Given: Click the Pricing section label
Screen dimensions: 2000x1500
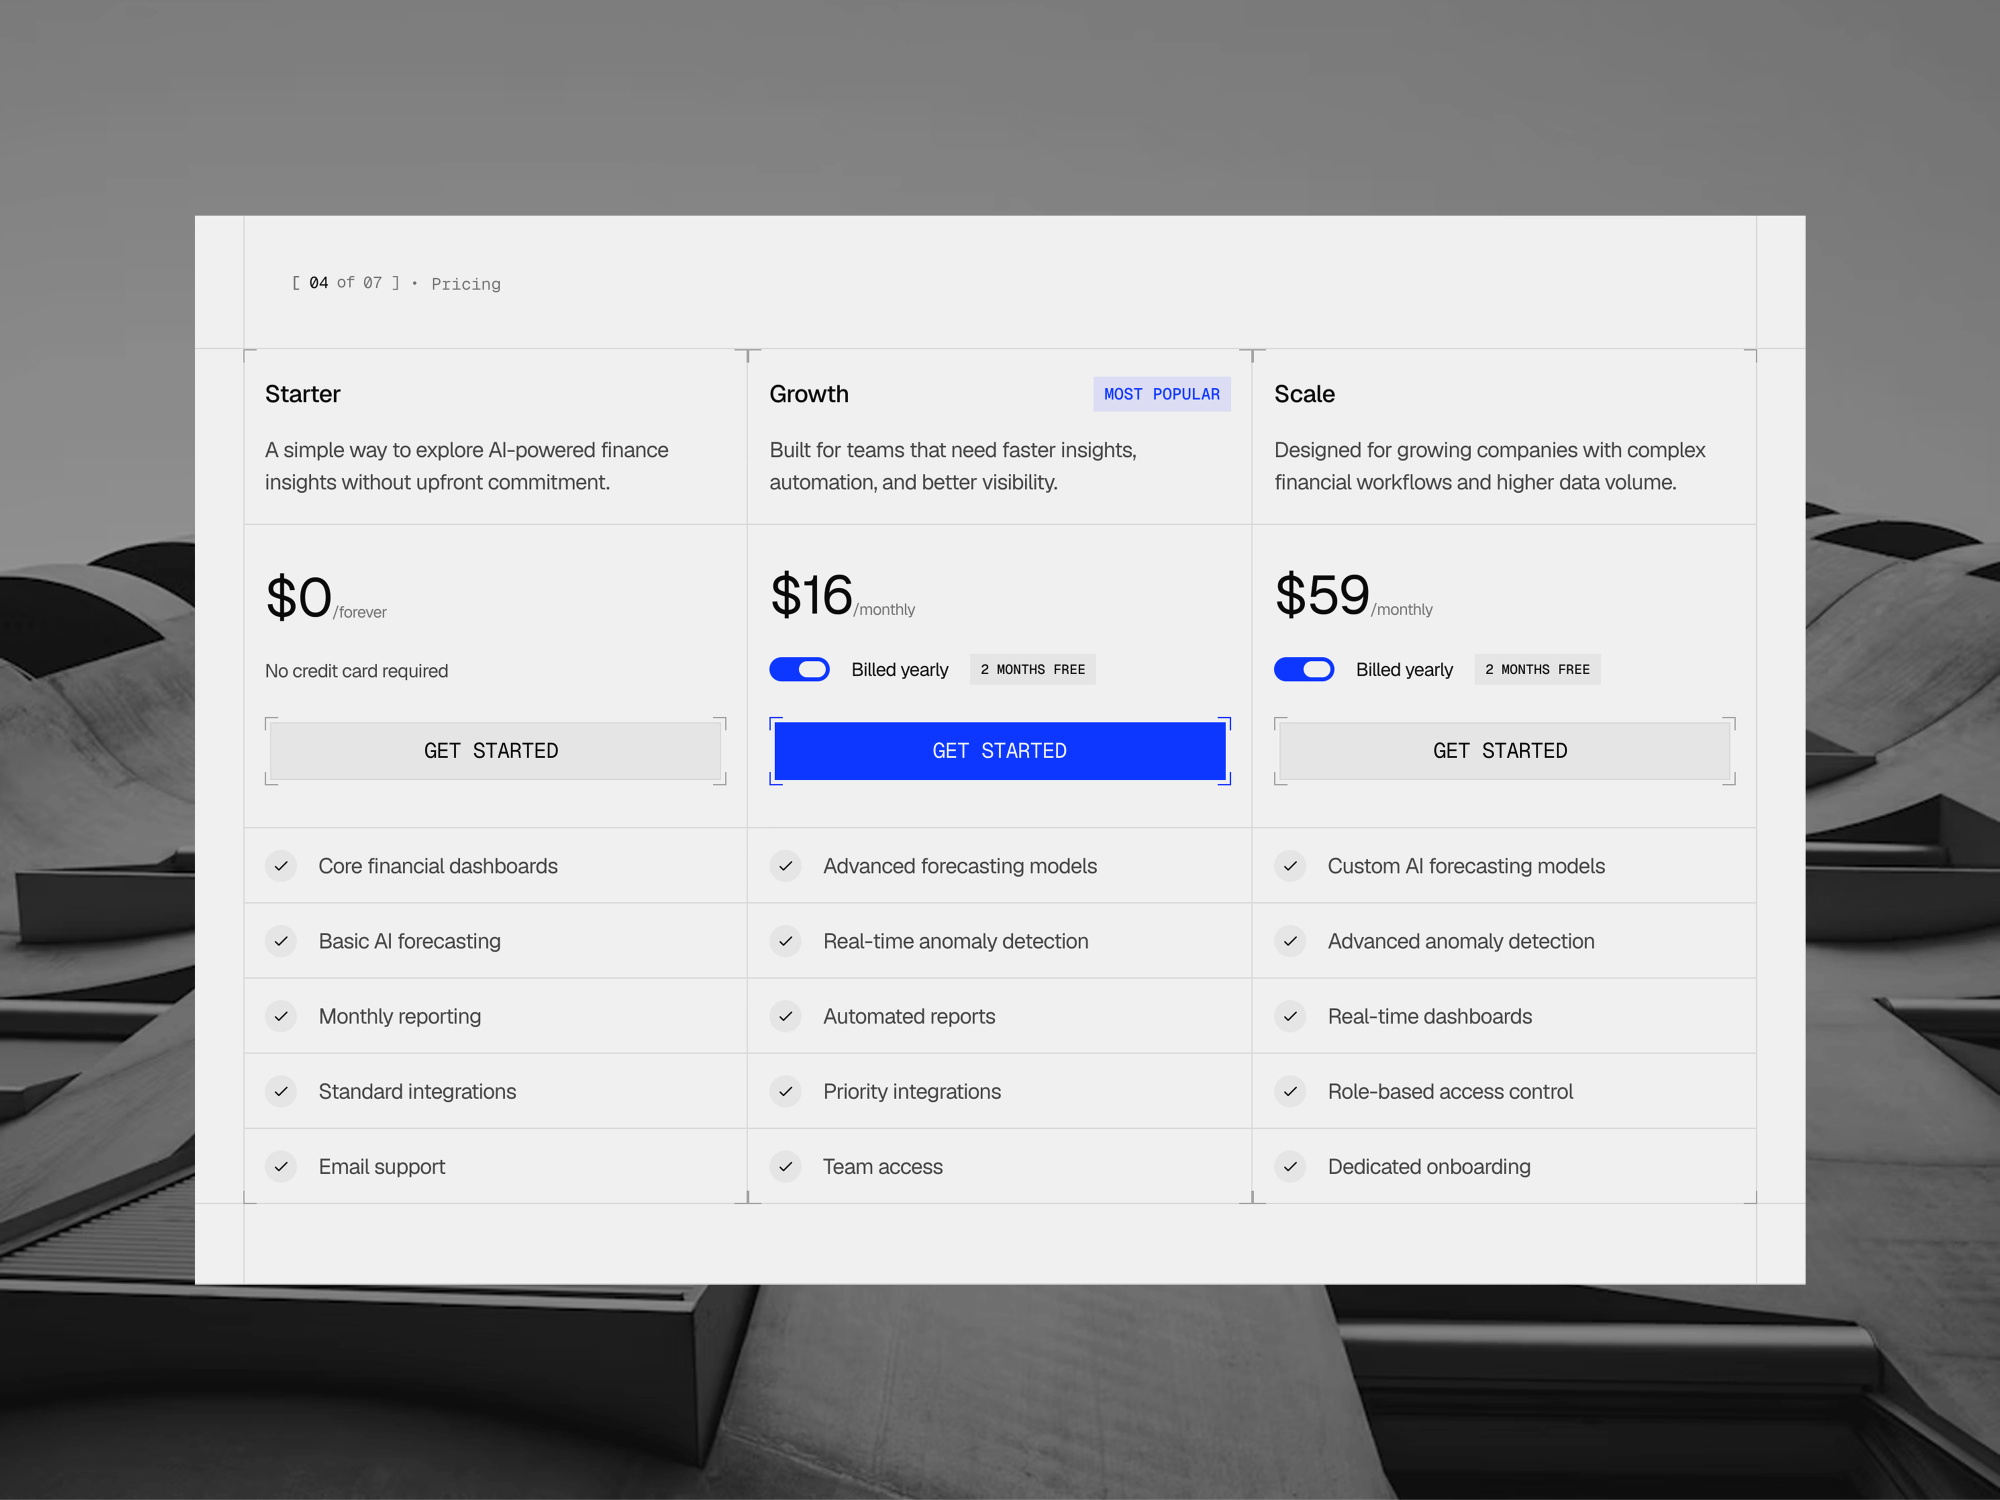Looking at the screenshot, I should (x=466, y=284).
